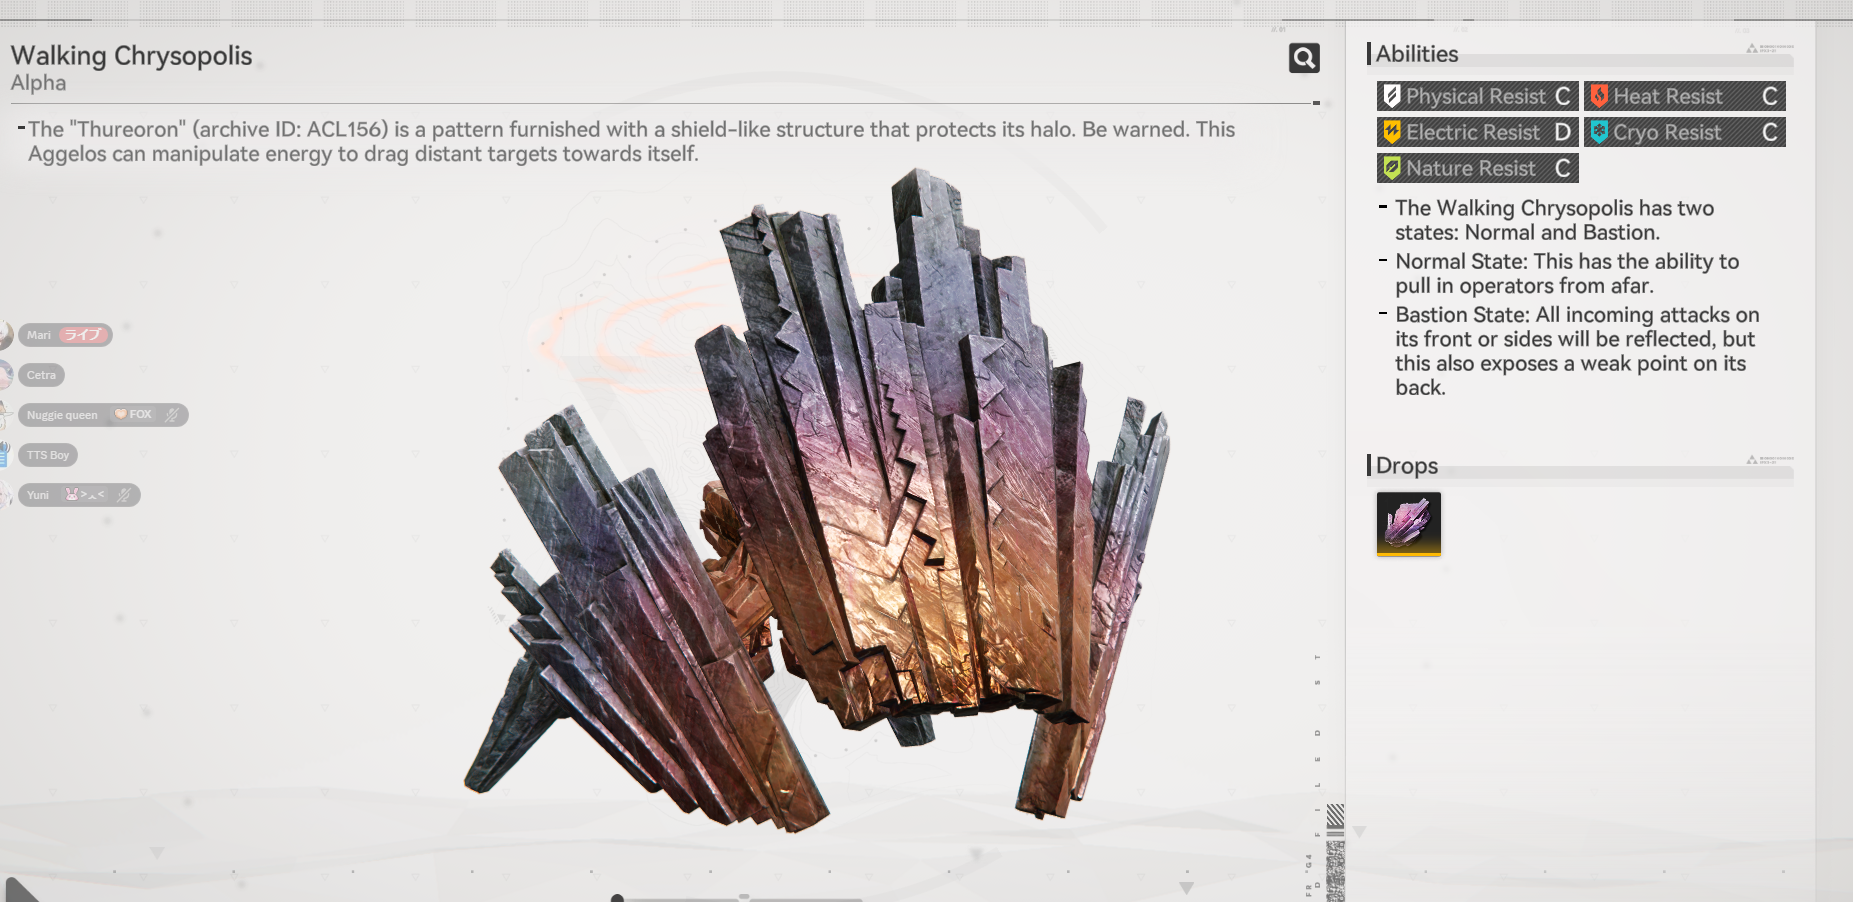Screen dimensions: 1853x902
Task: Click muted microphone icon beside Yuni
Action: tap(124, 495)
